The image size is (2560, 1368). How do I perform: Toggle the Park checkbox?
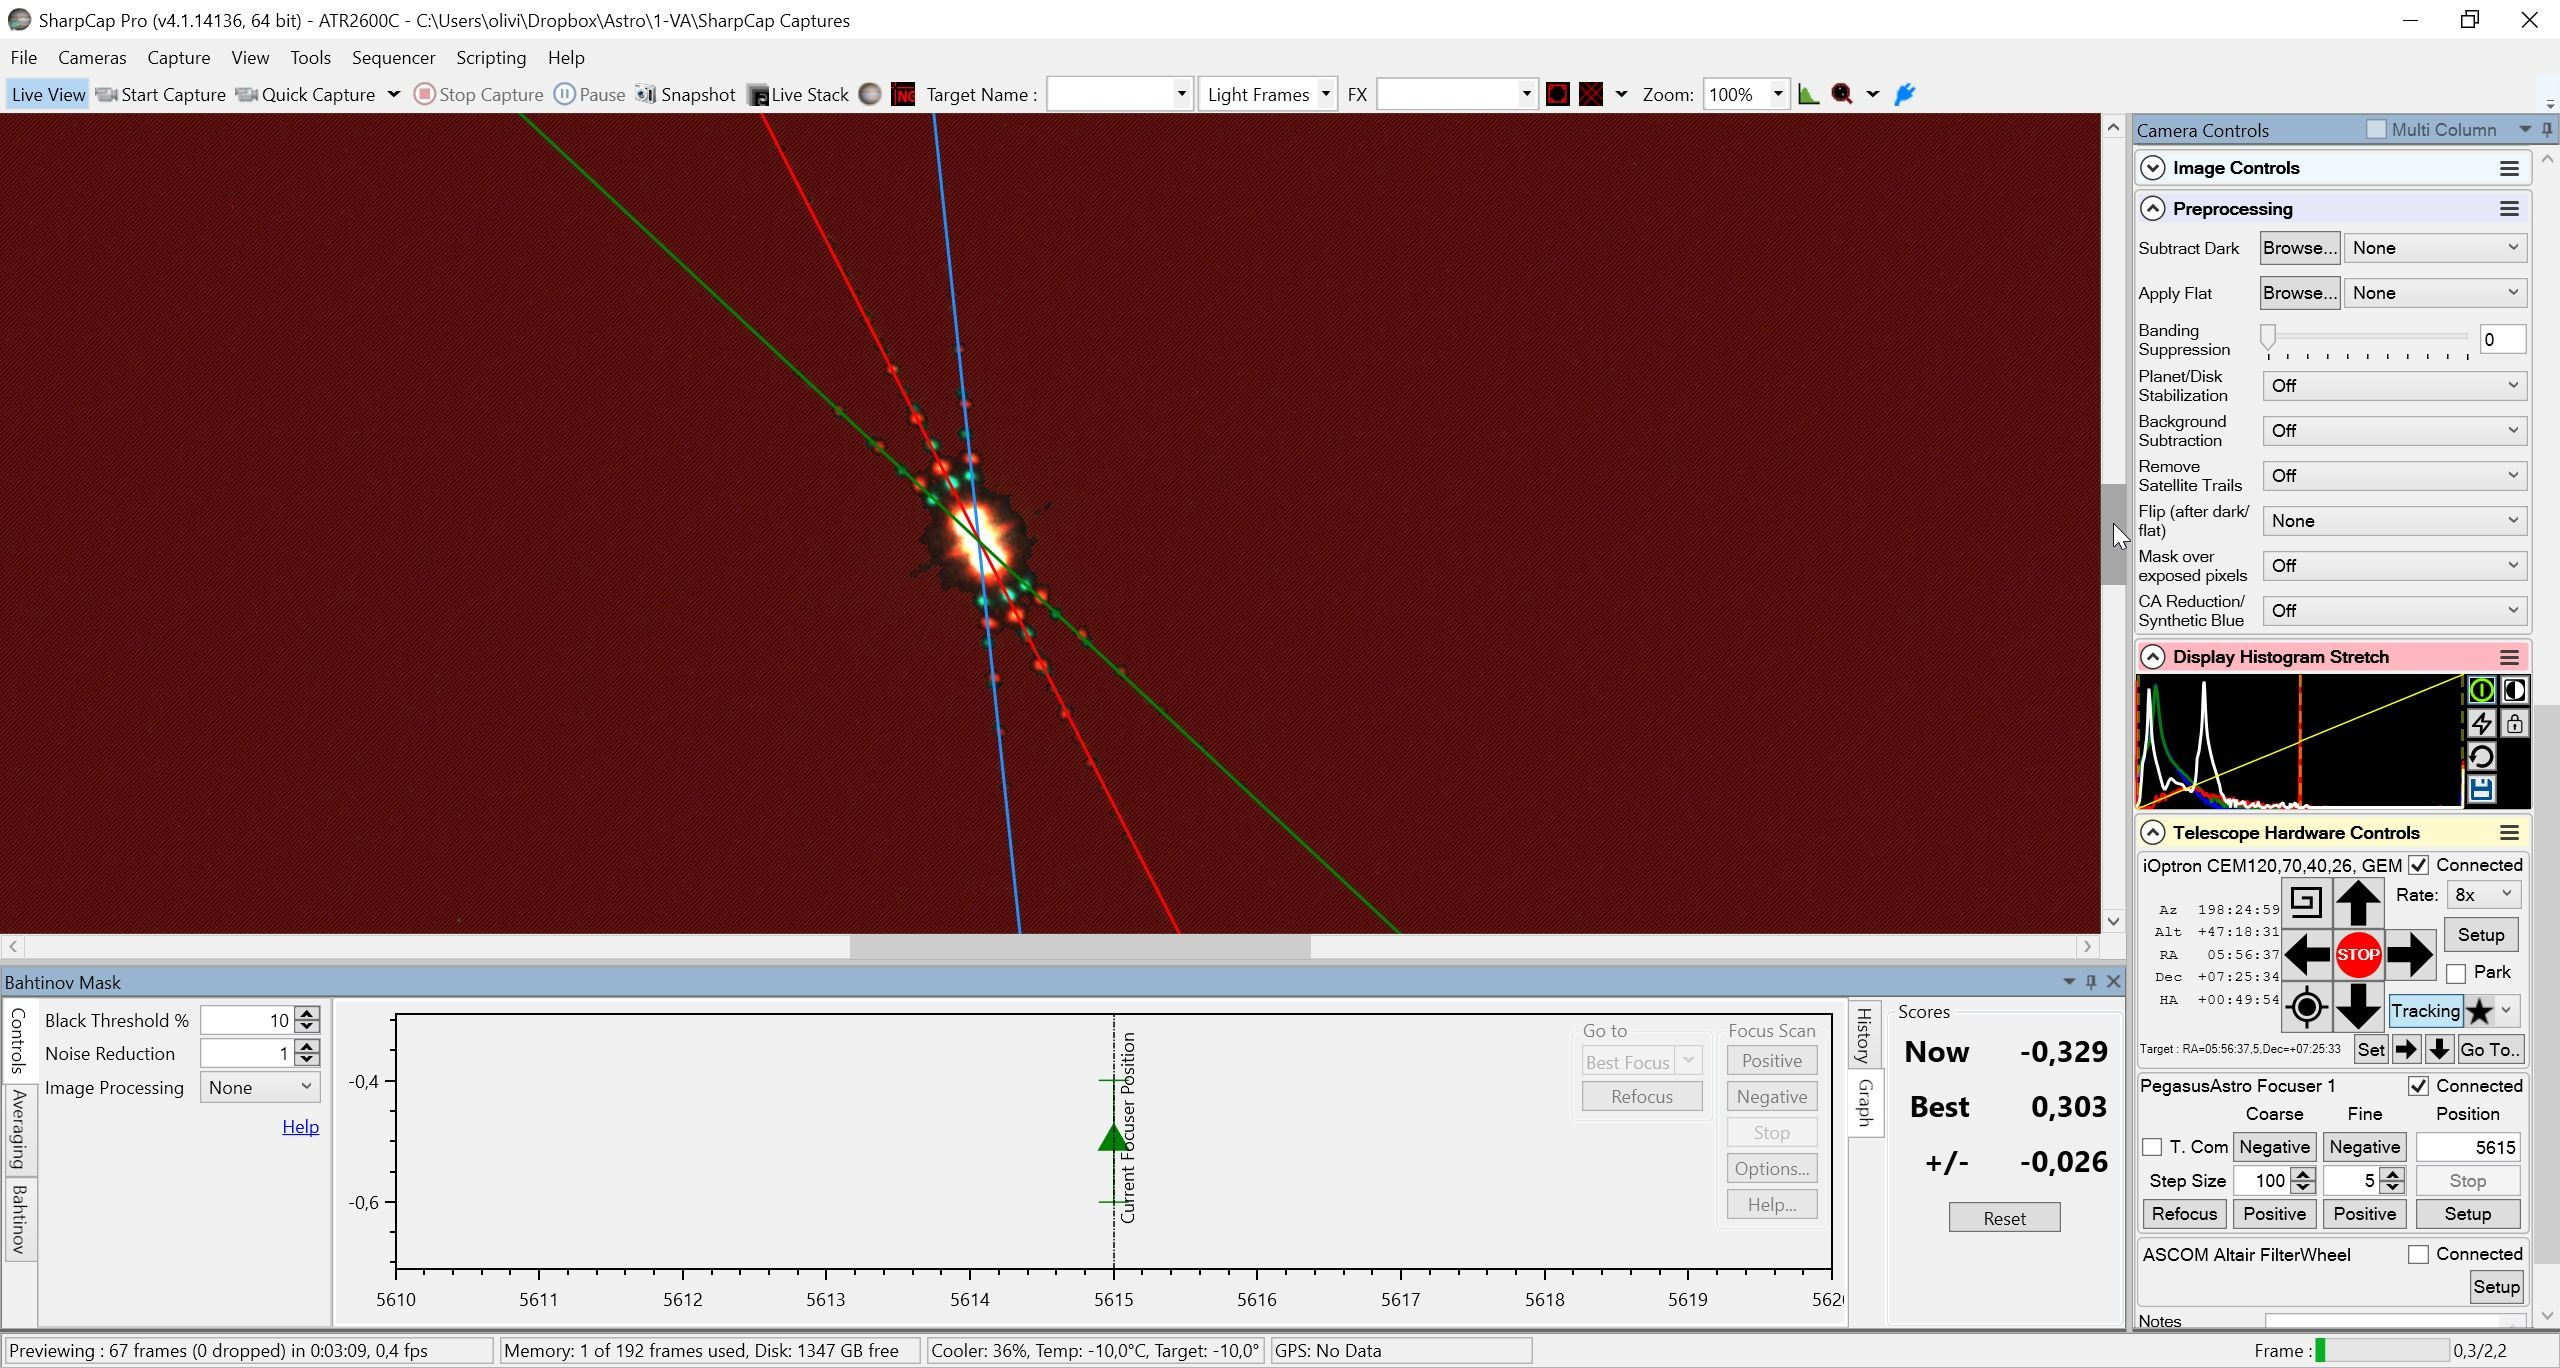point(2456,973)
